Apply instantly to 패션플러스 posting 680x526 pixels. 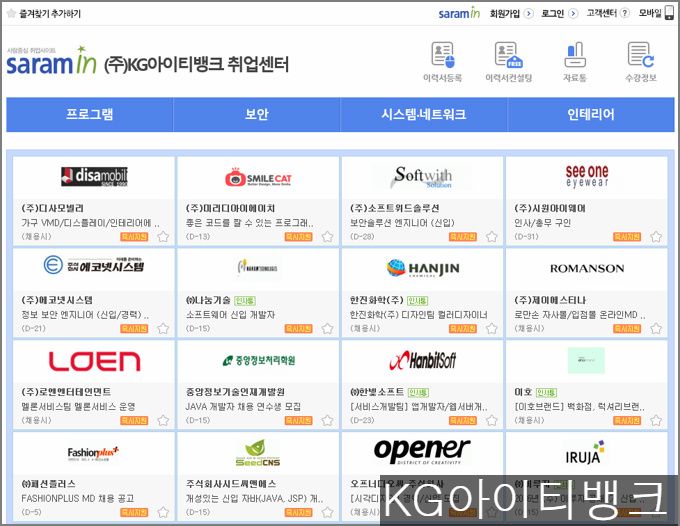(x=134, y=513)
